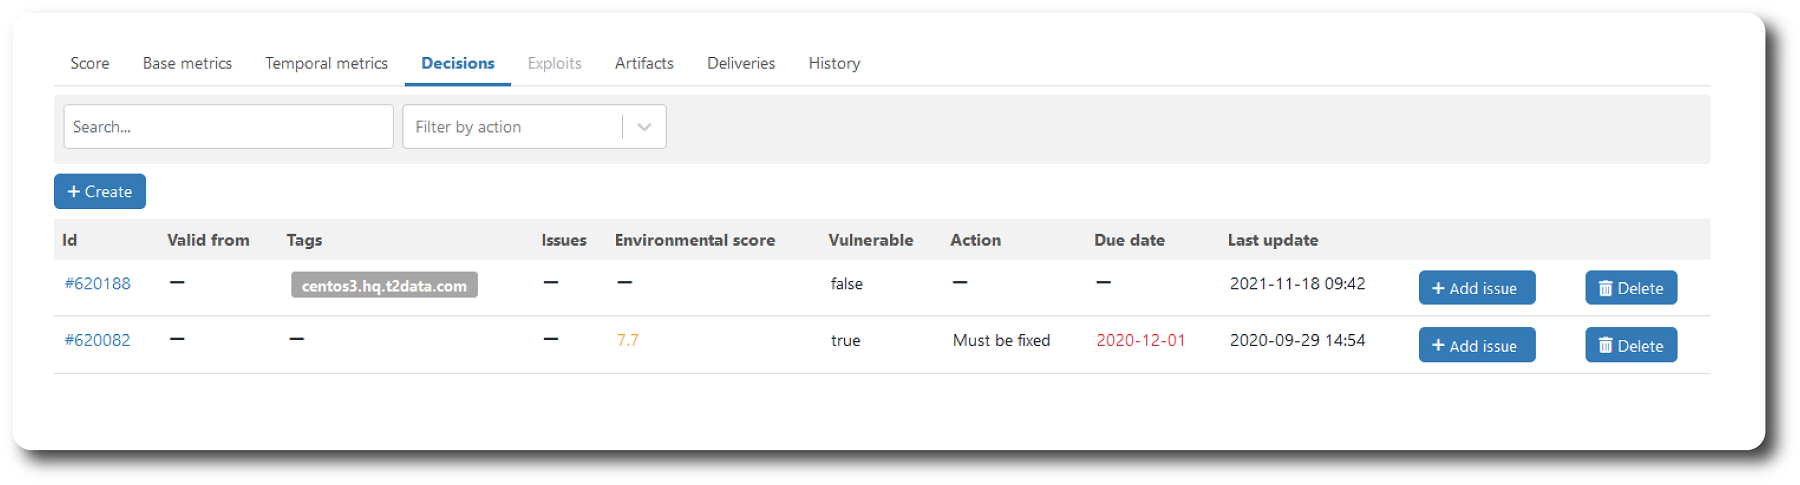The width and height of the screenshot is (1800, 485).
Task: Add issue to decision #620188
Action: point(1476,288)
